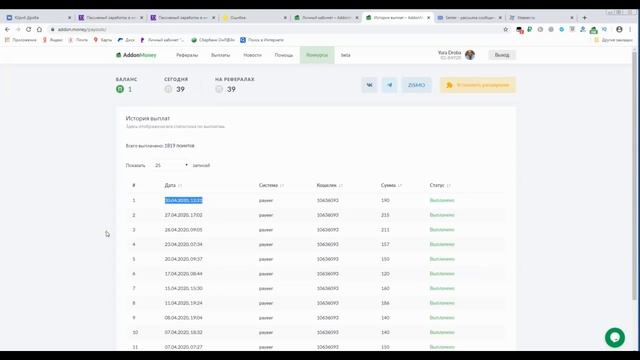Open the Личный кабинет bookmark
The width and height of the screenshot is (640, 360).
click(x=162, y=40)
